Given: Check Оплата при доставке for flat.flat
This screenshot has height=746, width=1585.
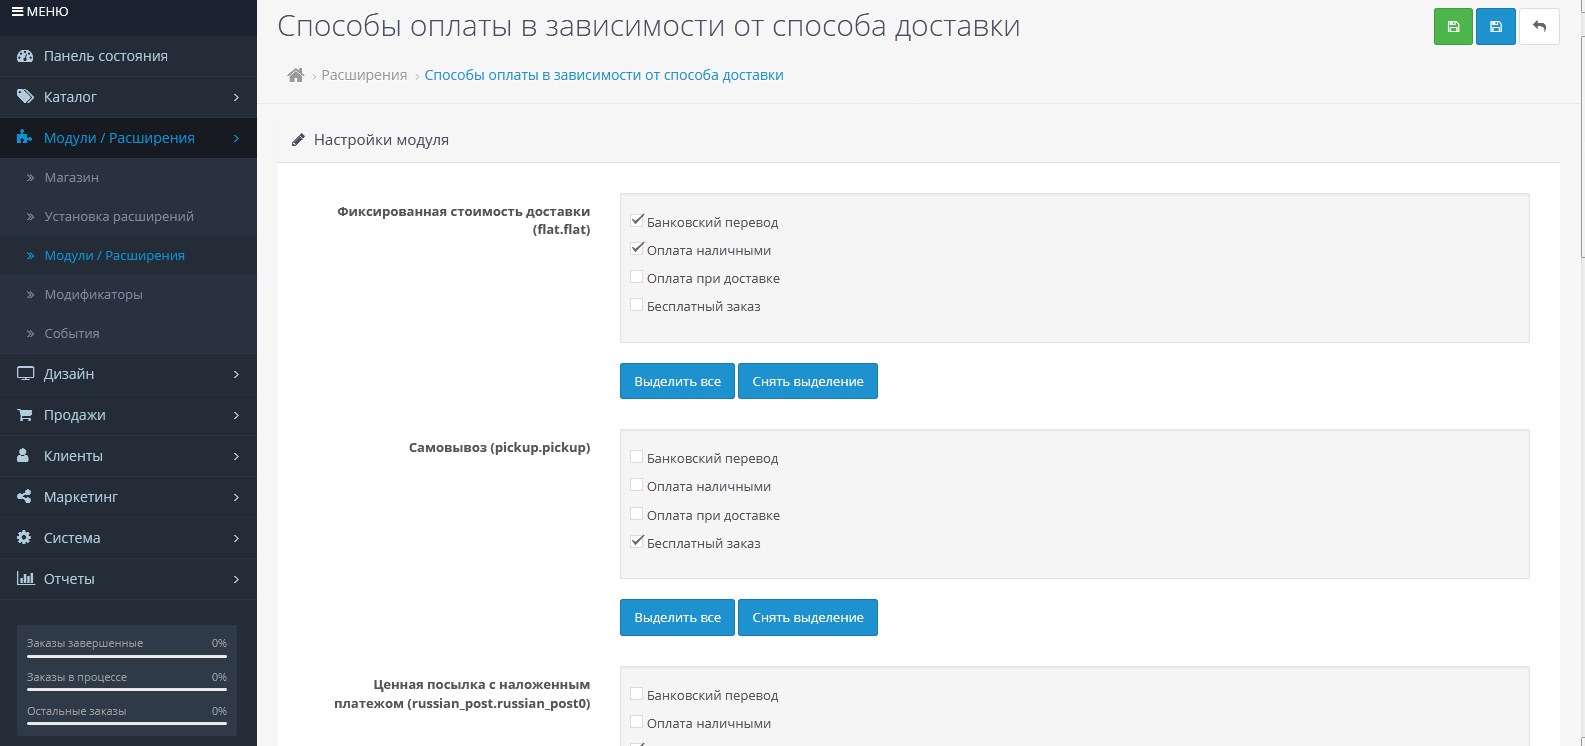Looking at the screenshot, I should point(636,277).
